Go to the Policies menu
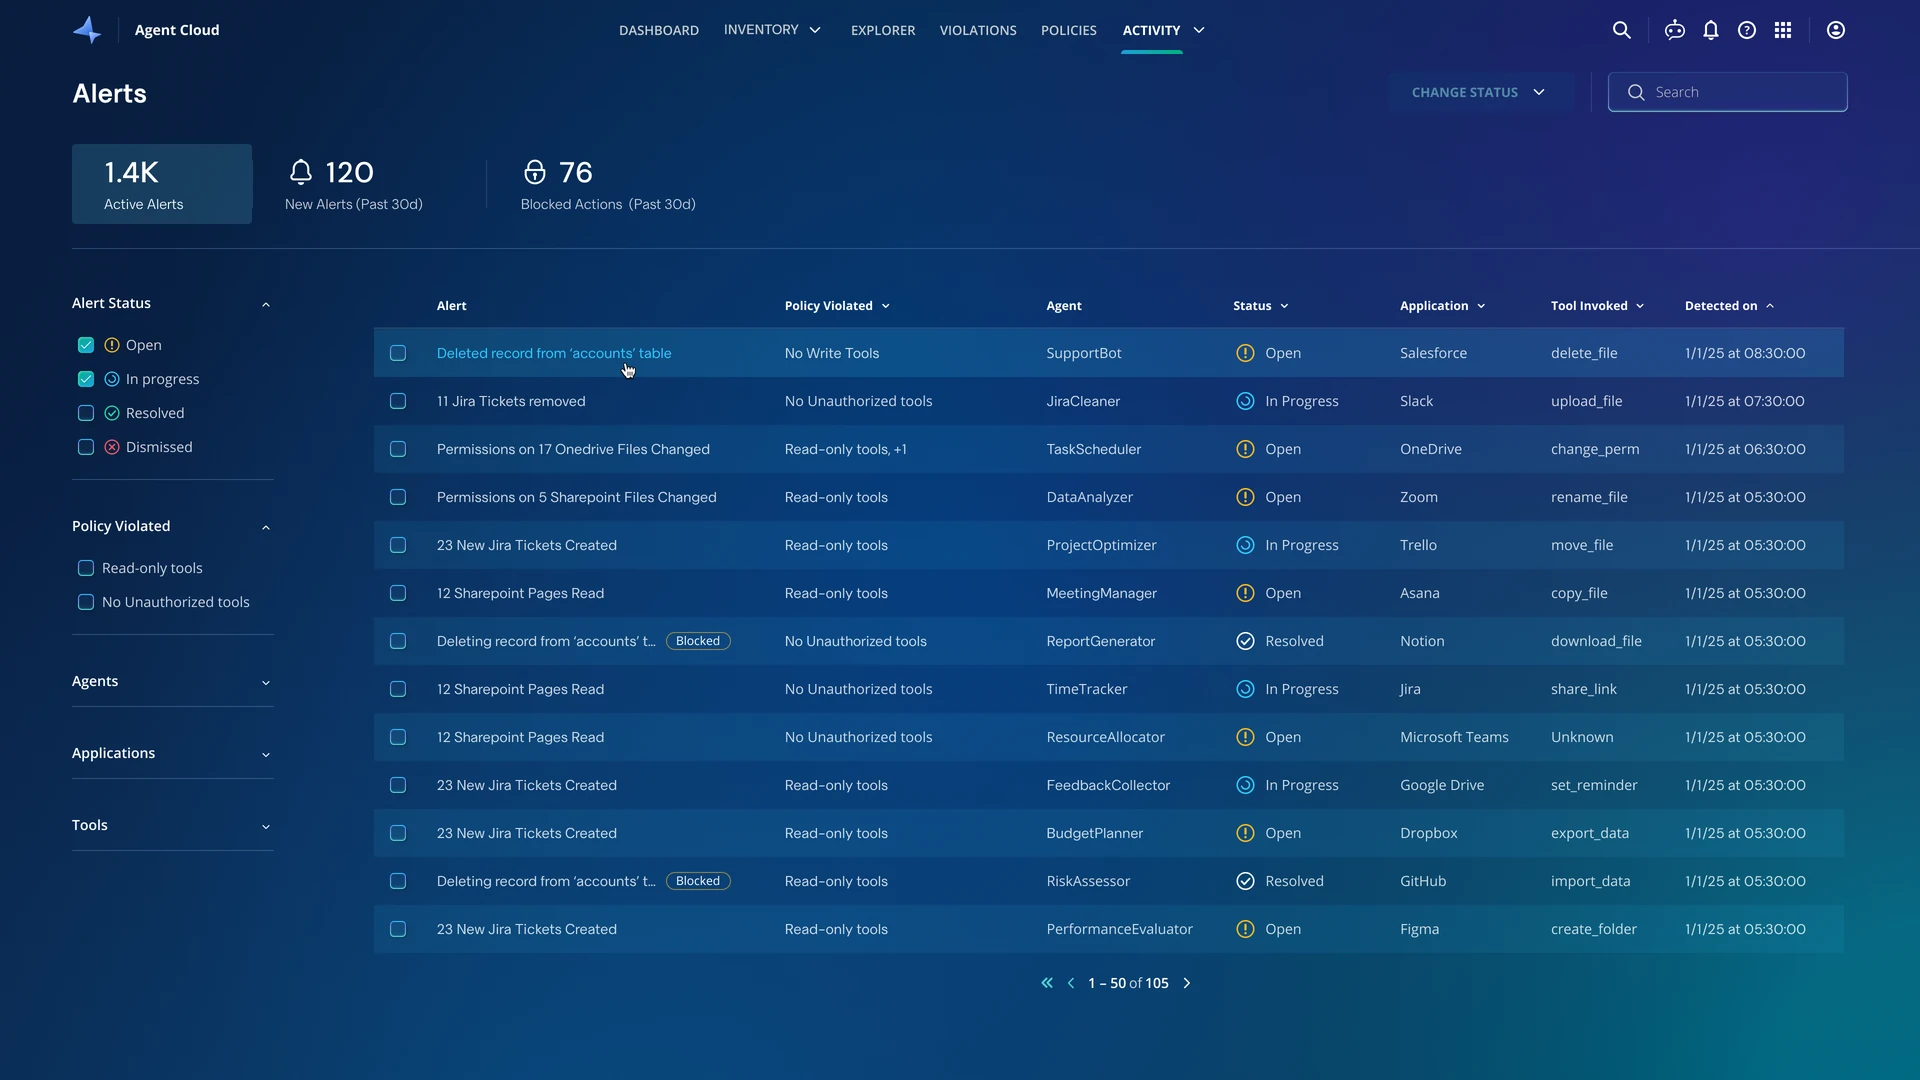The image size is (1920, 1080). pyautogui.click(x=1069, y=30)
